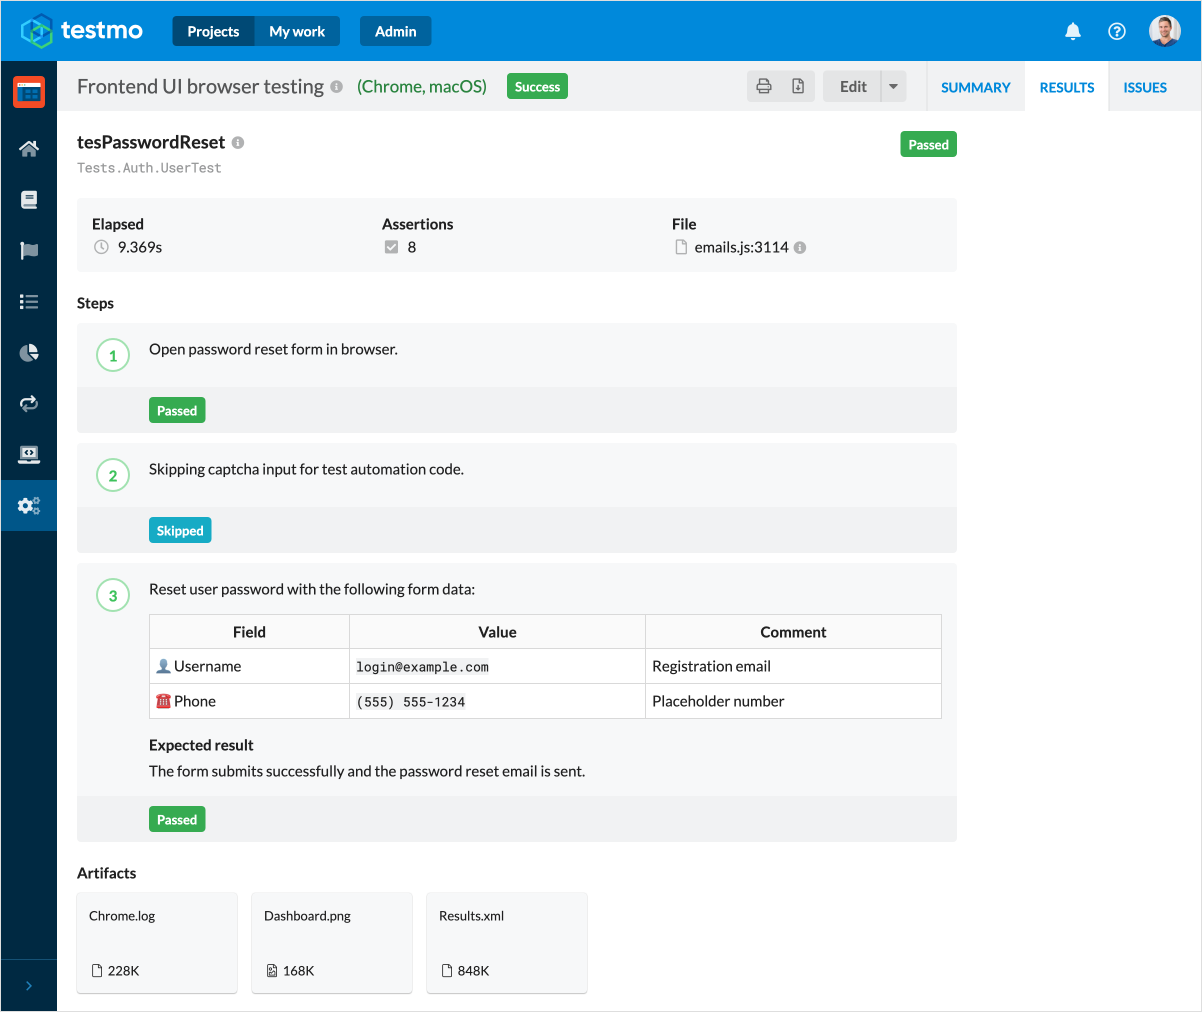Click the step 2 number circle
This screenshot has width=1202, height=1012.
(x=113, y=475)
